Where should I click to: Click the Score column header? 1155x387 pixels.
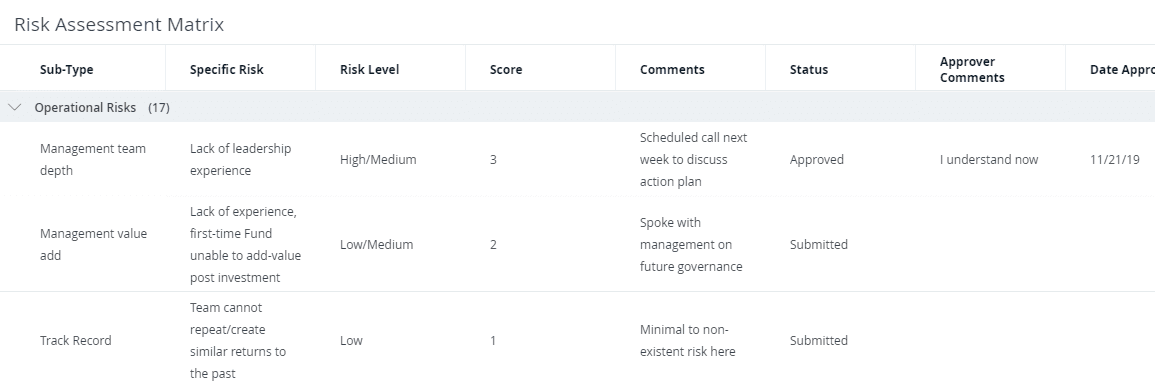click(x=506, y=69)
